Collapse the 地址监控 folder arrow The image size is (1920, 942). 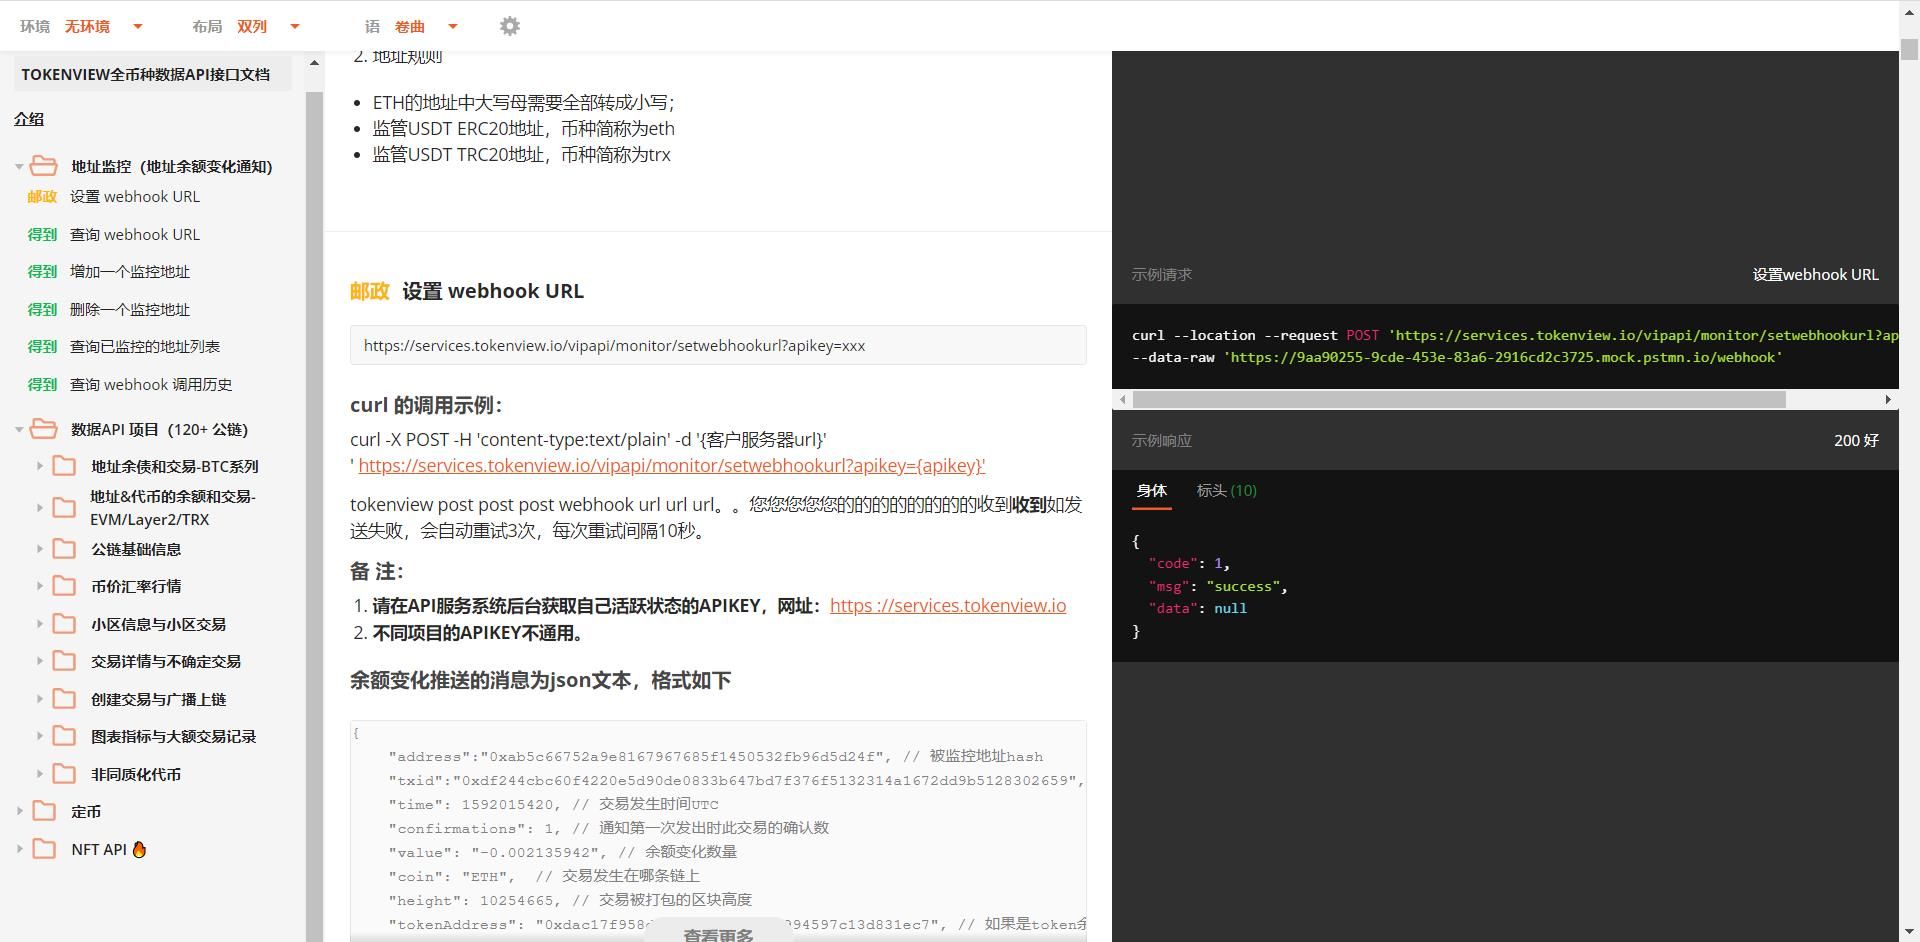19,167
